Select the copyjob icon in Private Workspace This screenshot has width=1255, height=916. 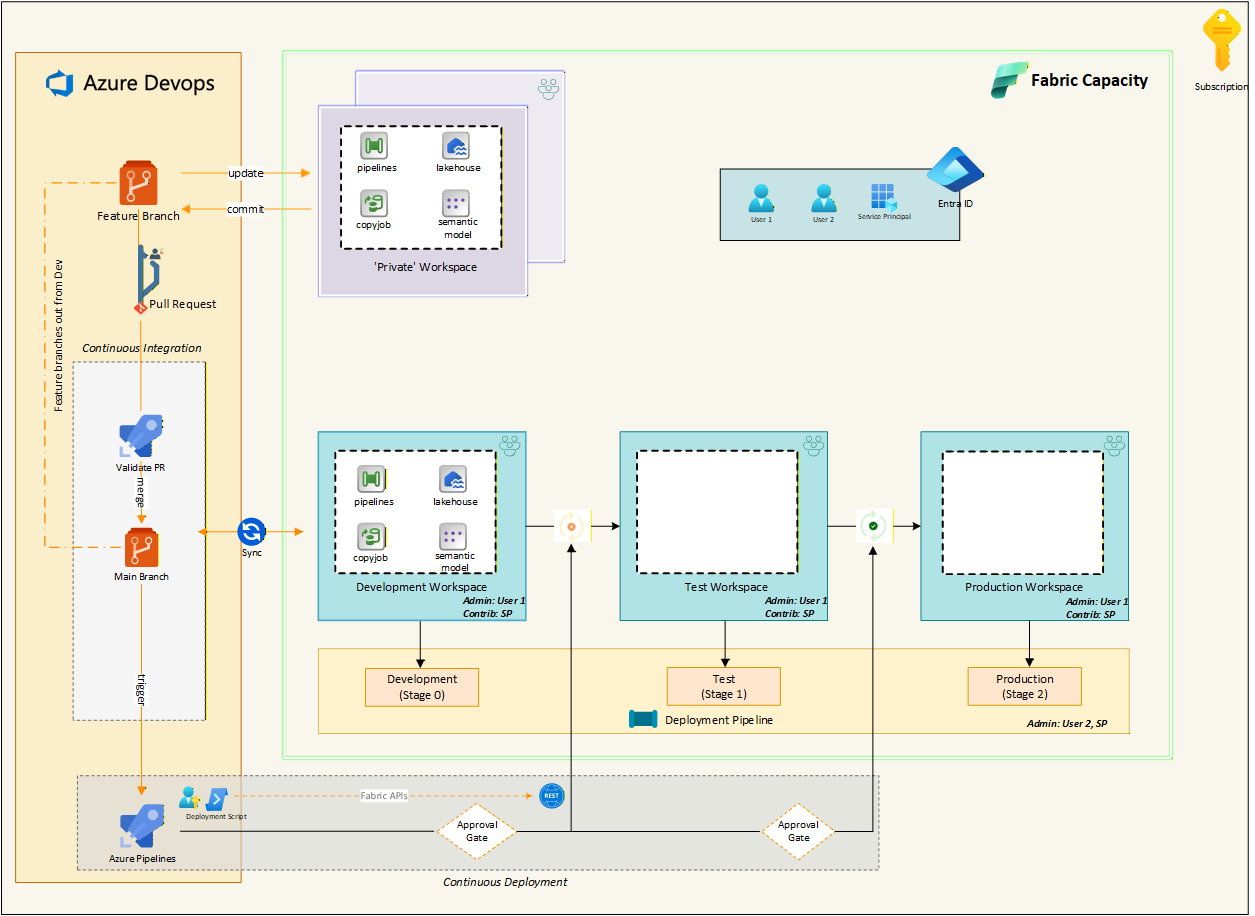[375, 203]
